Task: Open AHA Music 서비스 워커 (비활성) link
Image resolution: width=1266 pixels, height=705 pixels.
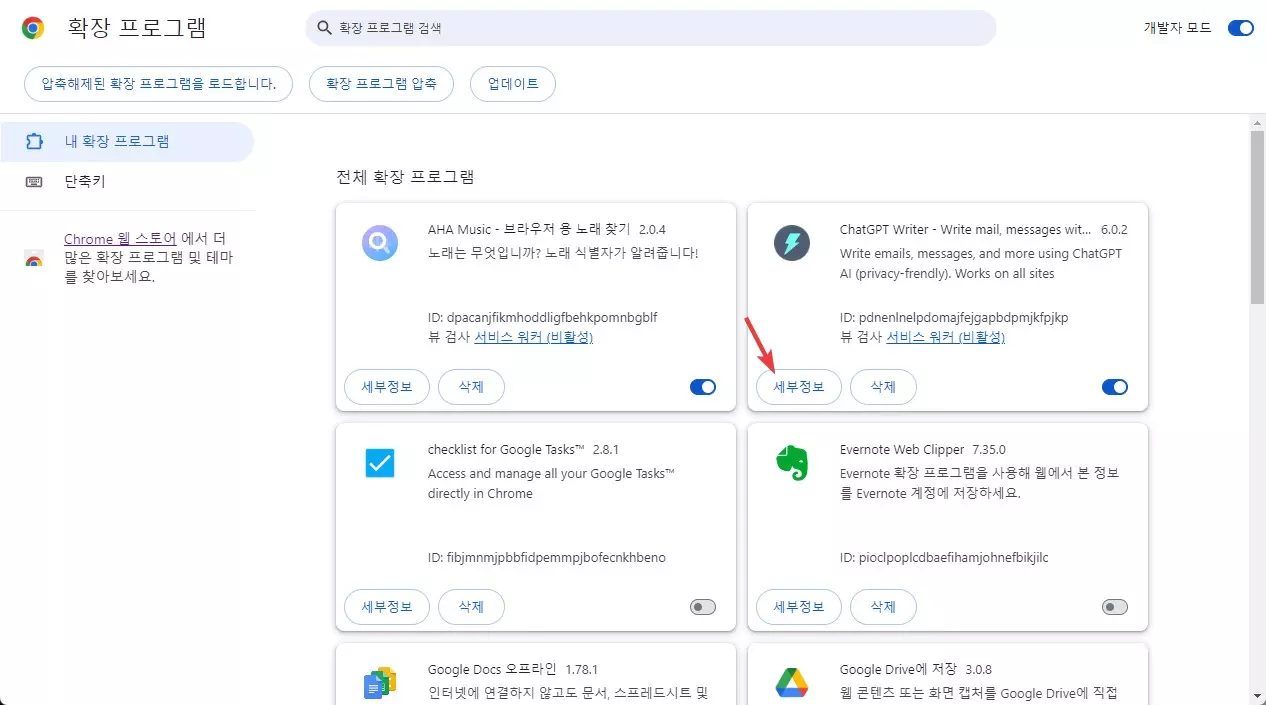Action: 534,338
